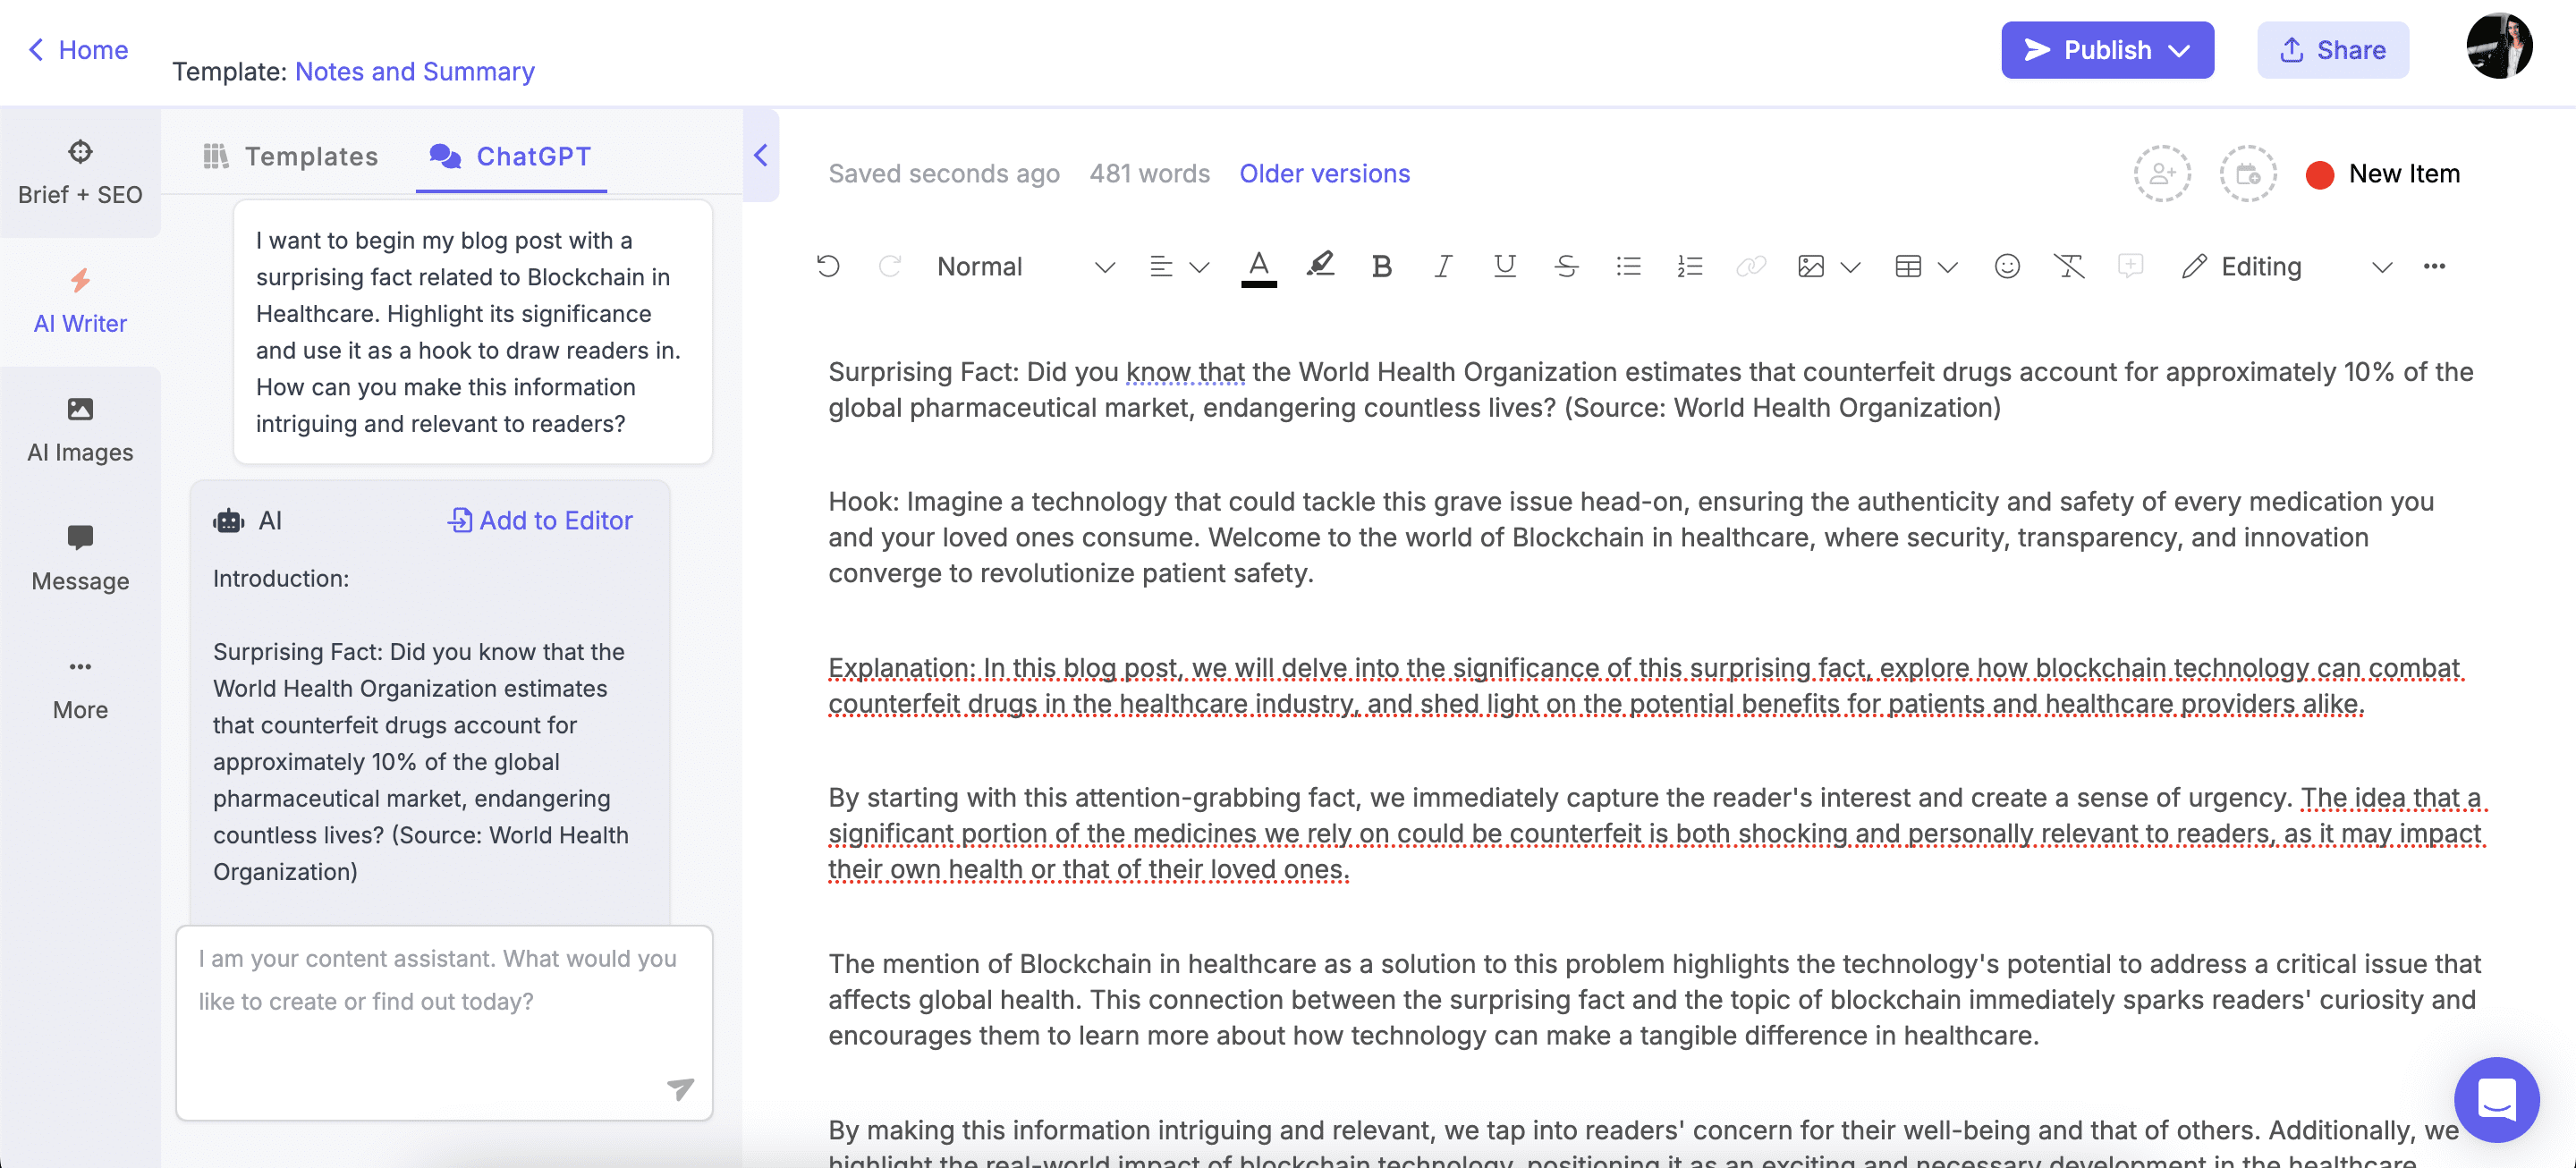Click the paragraph starting with 'Hook: Imagine'

click(1632, 538)
